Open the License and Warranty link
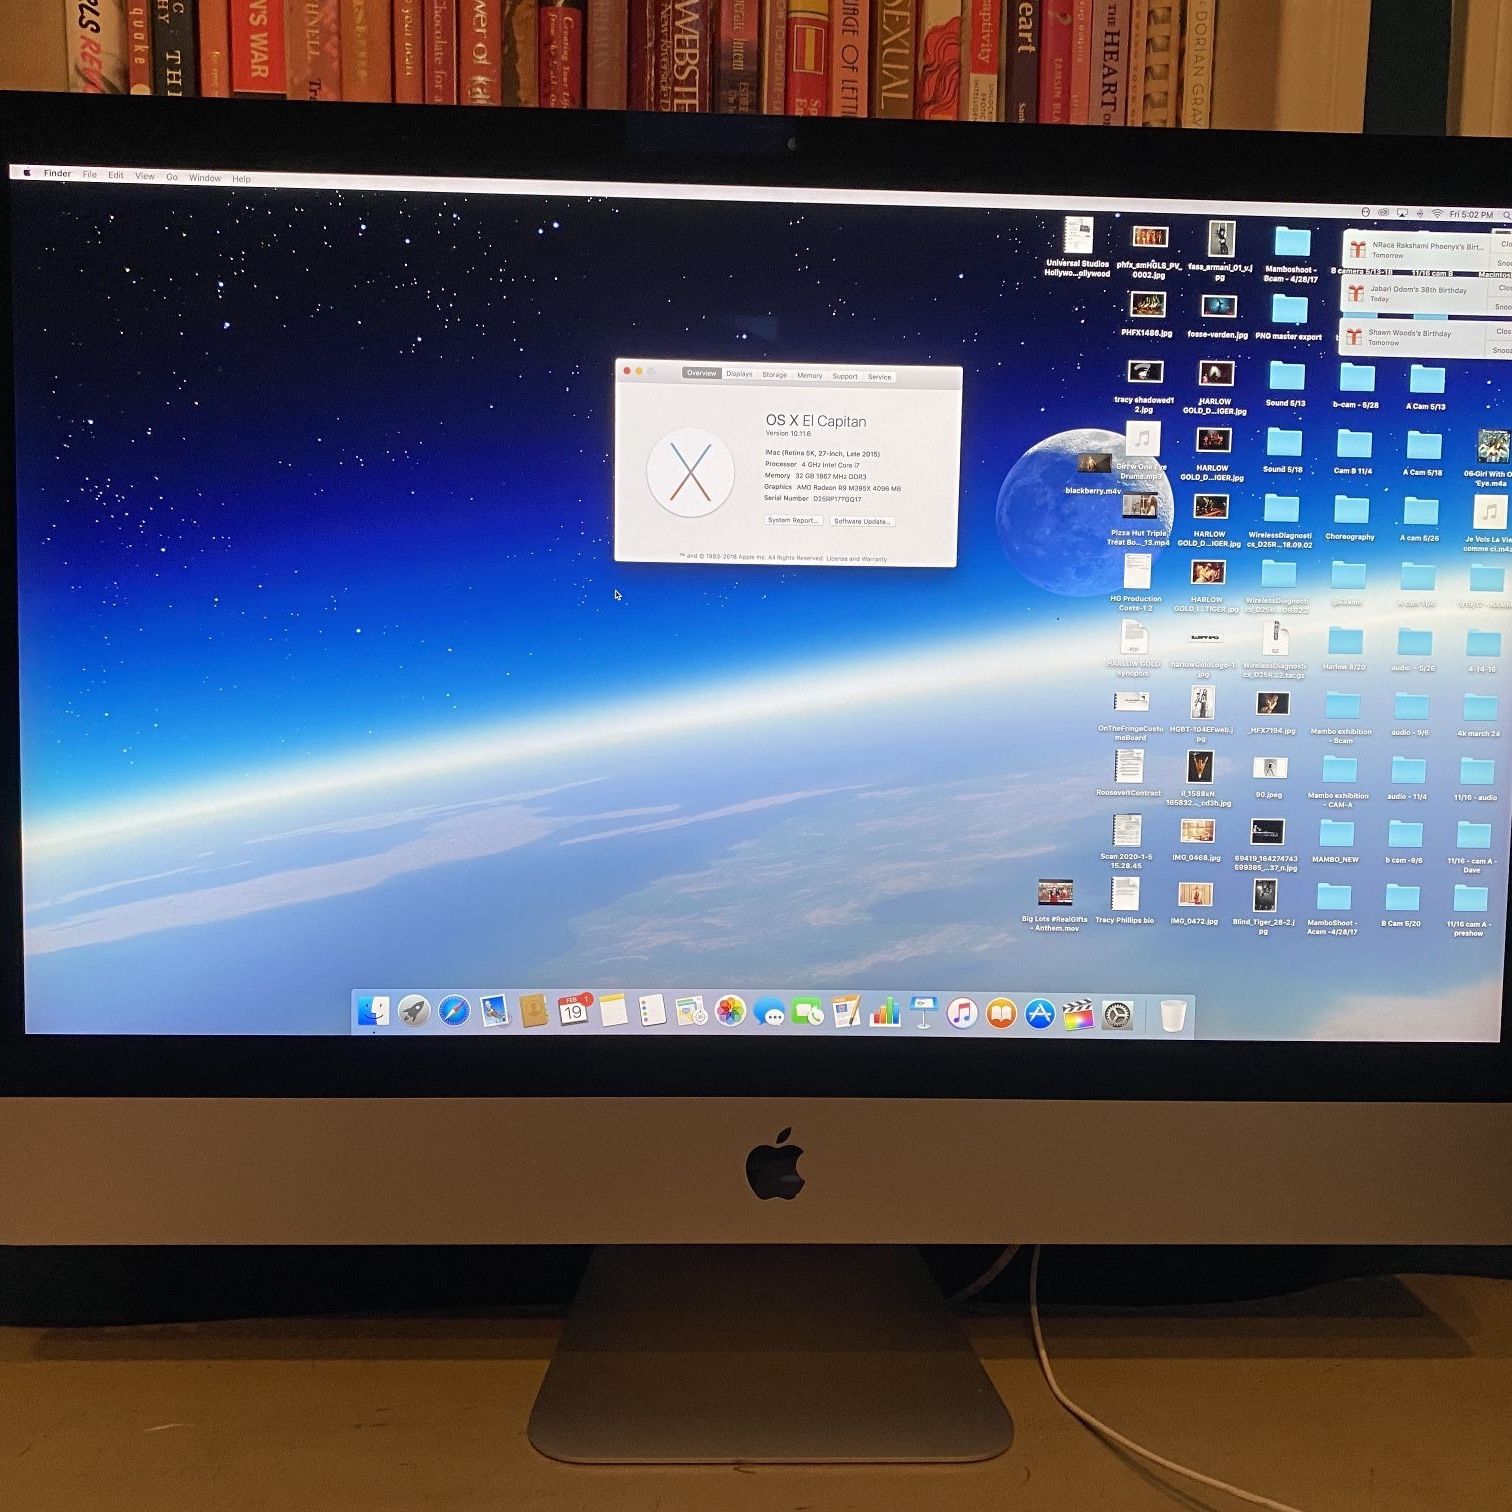 click(x=856, y=559)
